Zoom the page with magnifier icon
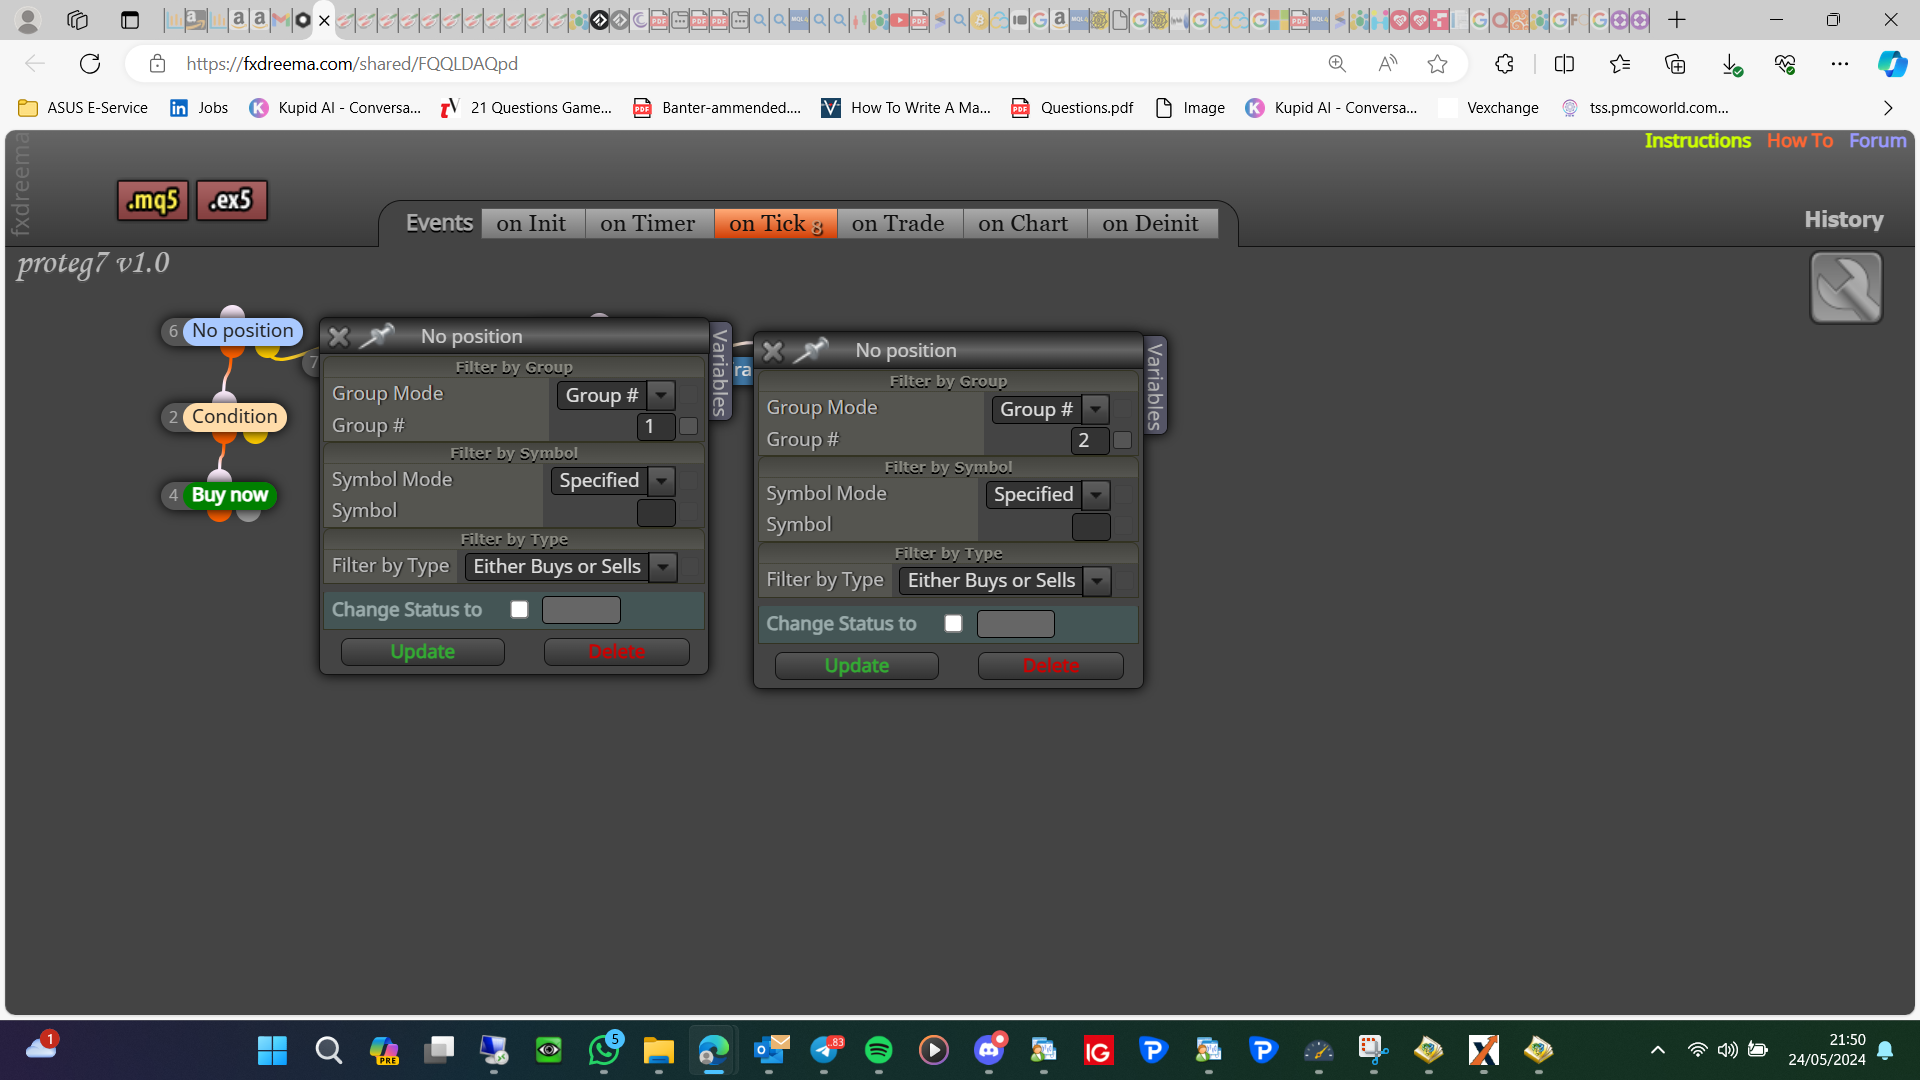The width and height of the screenshot is (1920, 1080). pos(1337,64)
